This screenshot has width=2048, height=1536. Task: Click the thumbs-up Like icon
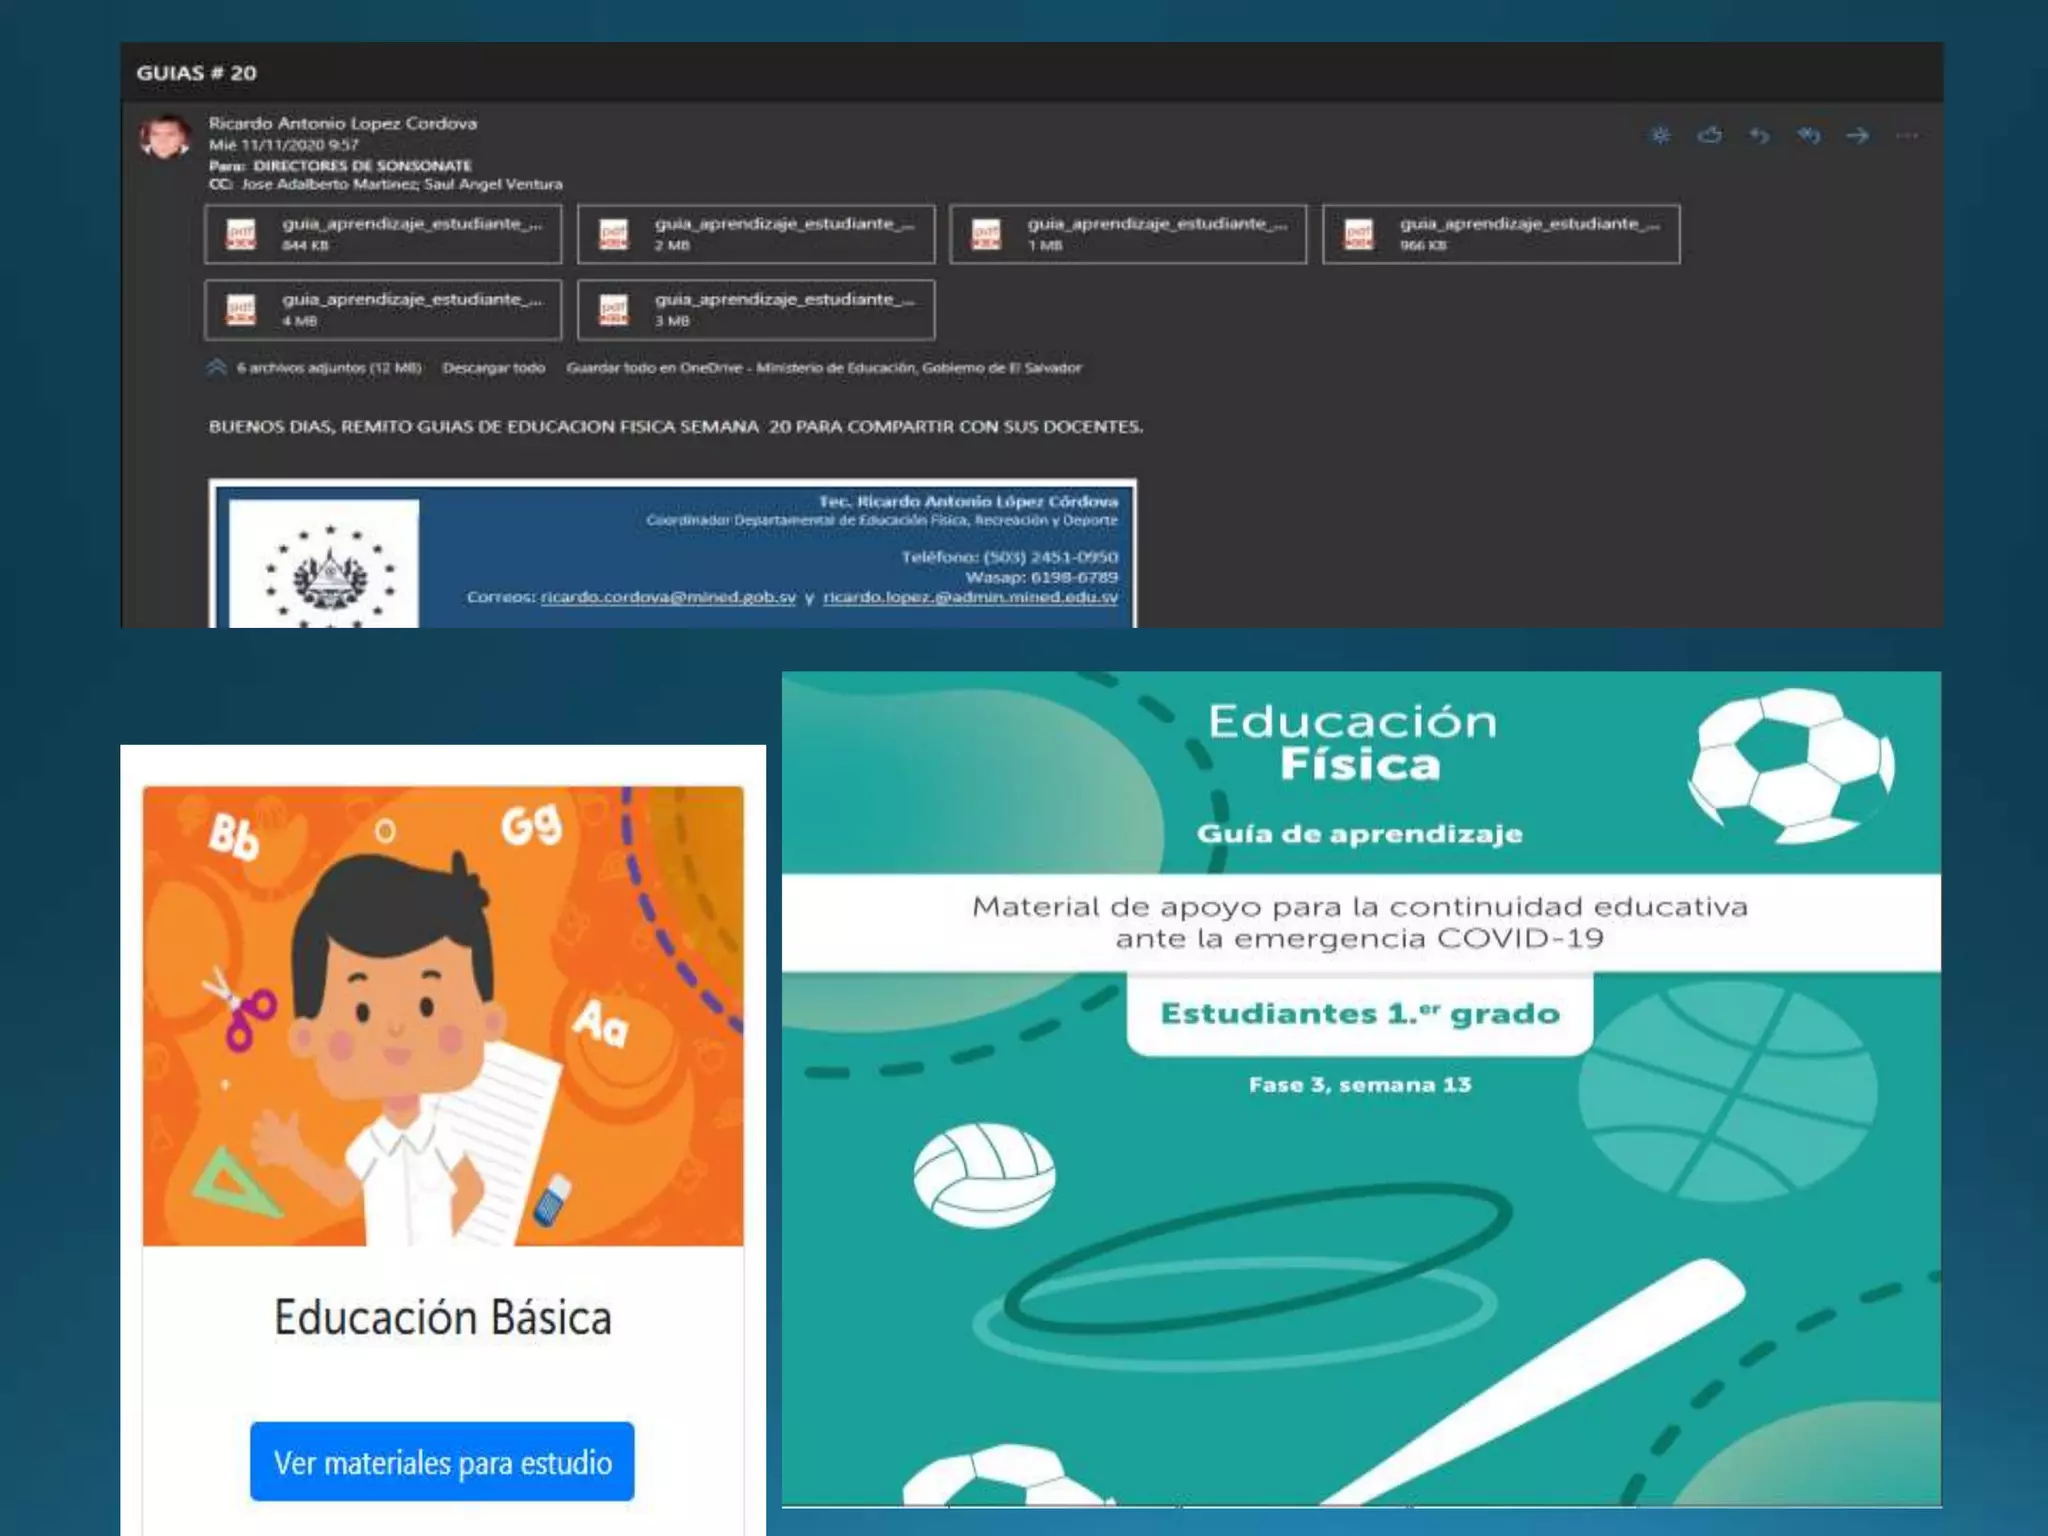coord(1710,135)
